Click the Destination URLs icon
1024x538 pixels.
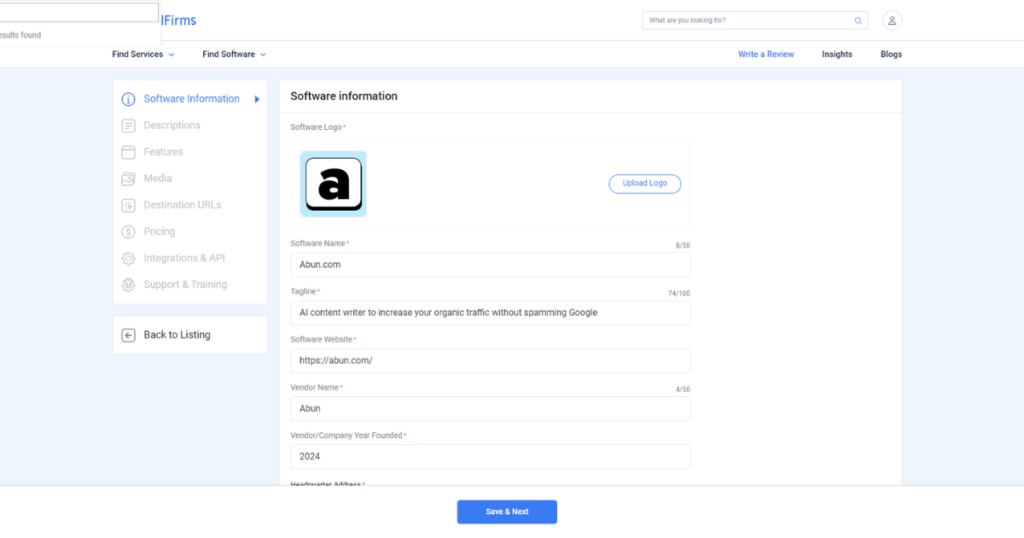128,206
